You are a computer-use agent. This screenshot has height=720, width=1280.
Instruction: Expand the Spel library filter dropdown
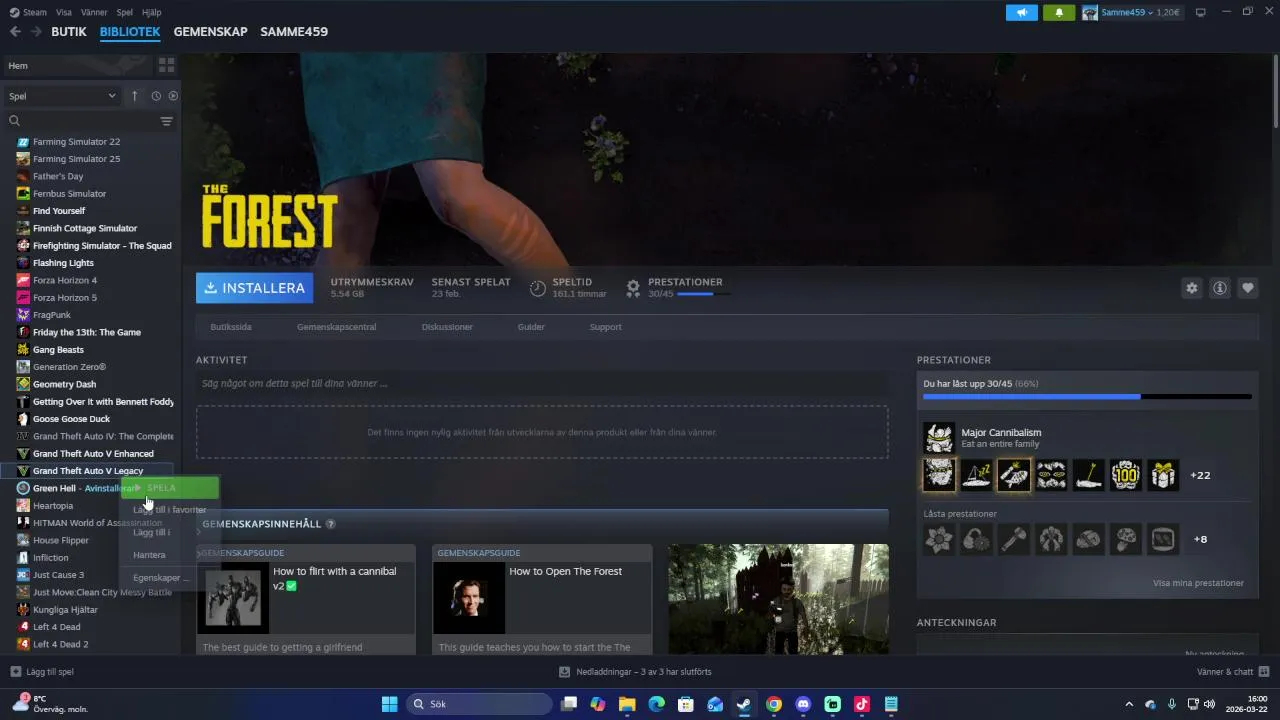(x=63, y=96)
